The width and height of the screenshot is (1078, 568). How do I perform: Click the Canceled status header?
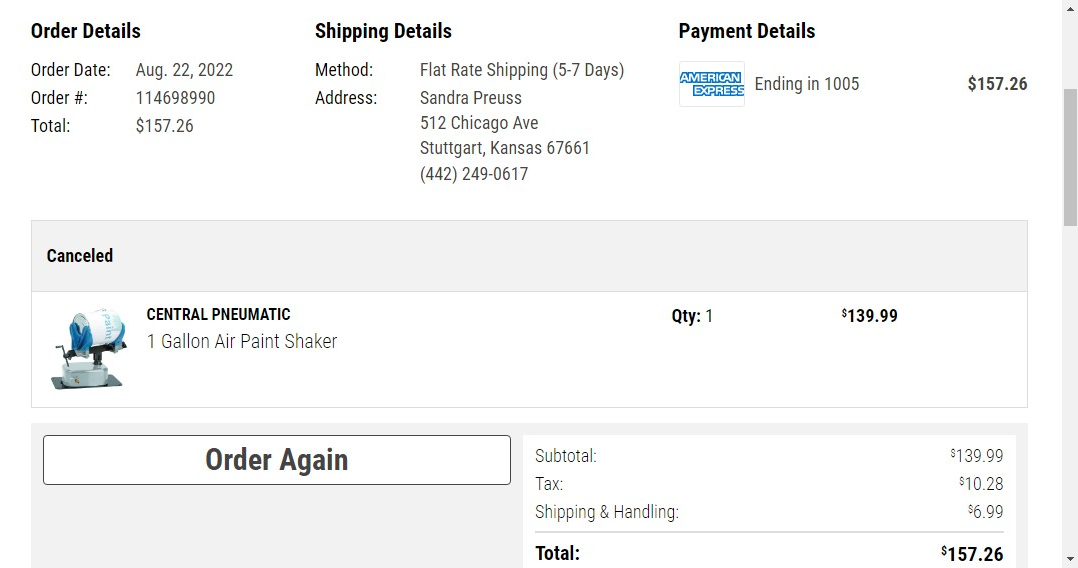(x=80, y=256)
